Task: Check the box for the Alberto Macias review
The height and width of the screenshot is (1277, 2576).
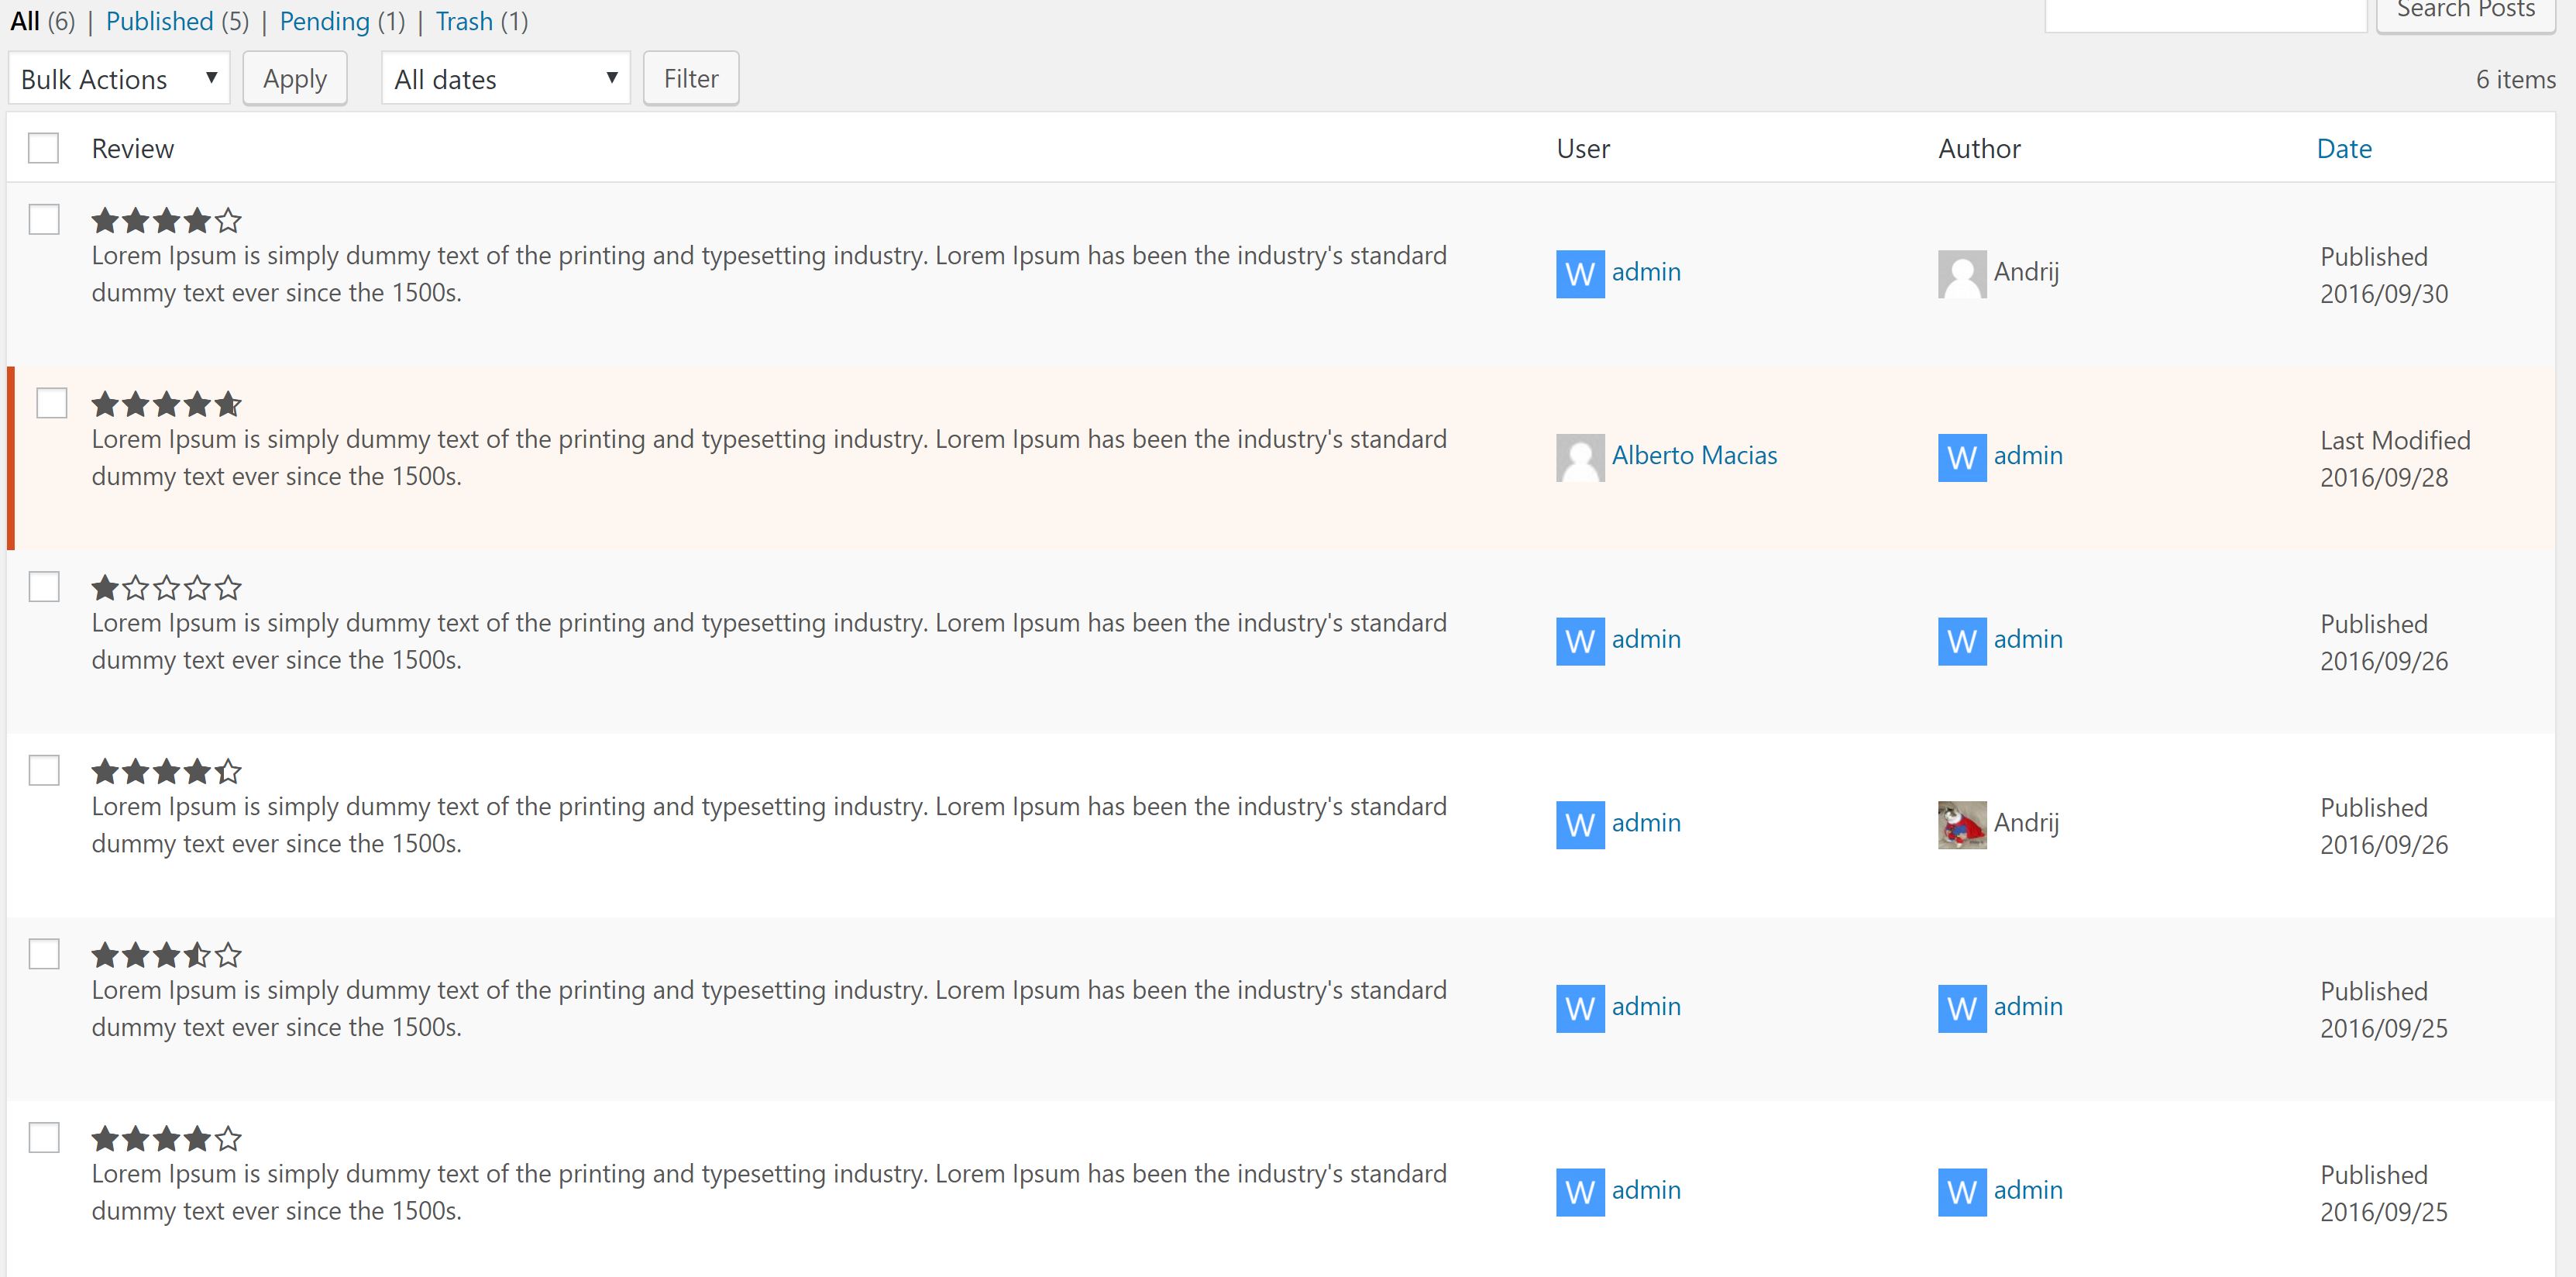Action: click(51, 403)
